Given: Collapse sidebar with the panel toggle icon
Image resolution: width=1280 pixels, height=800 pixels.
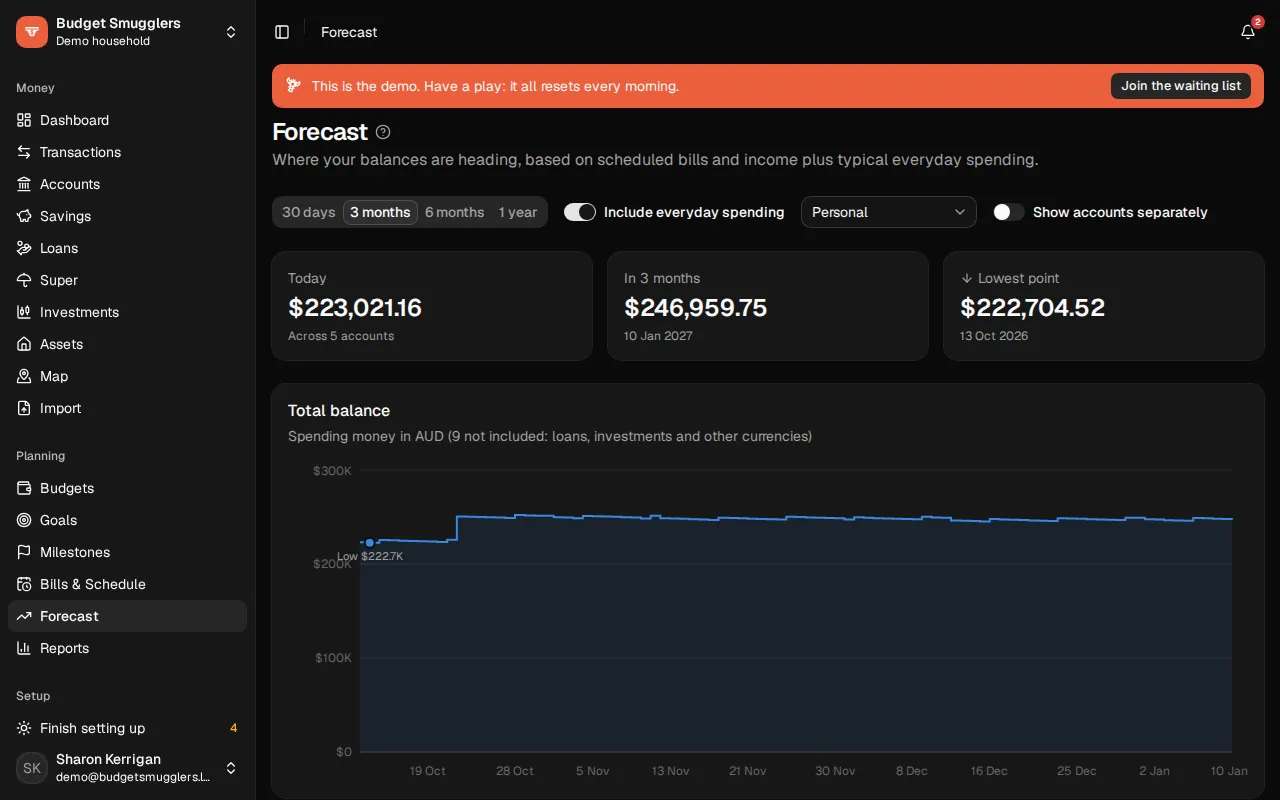Looking at the screenshot, I should [x=282, y=32].
